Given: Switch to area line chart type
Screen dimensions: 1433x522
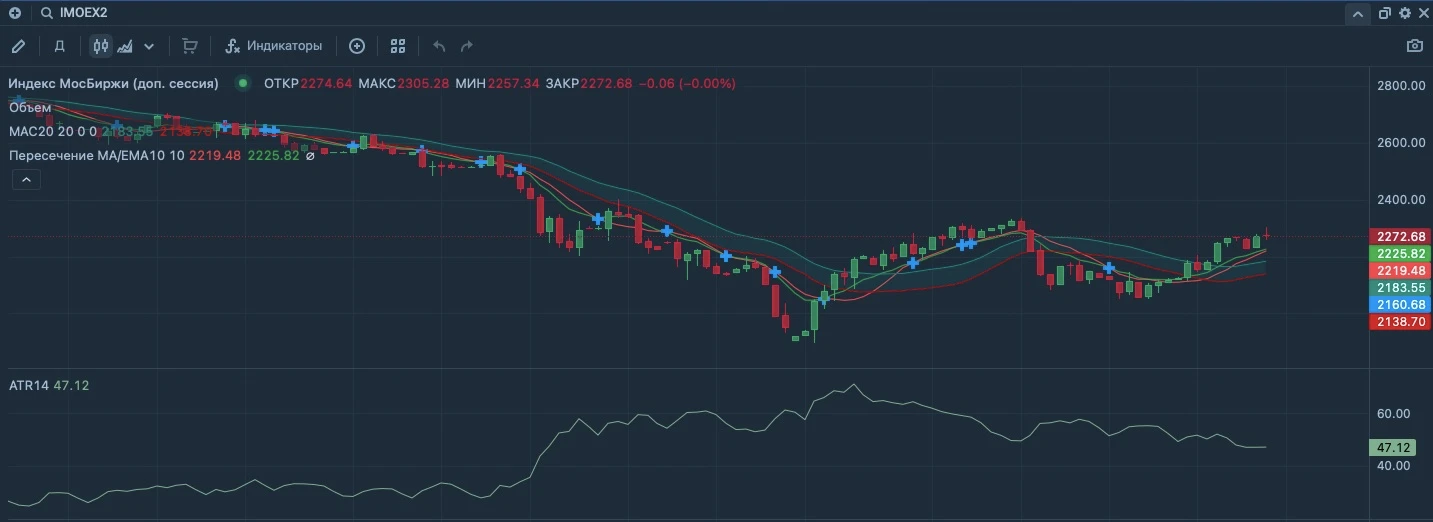Looking at the screenshot, I should tap(125, 46).
